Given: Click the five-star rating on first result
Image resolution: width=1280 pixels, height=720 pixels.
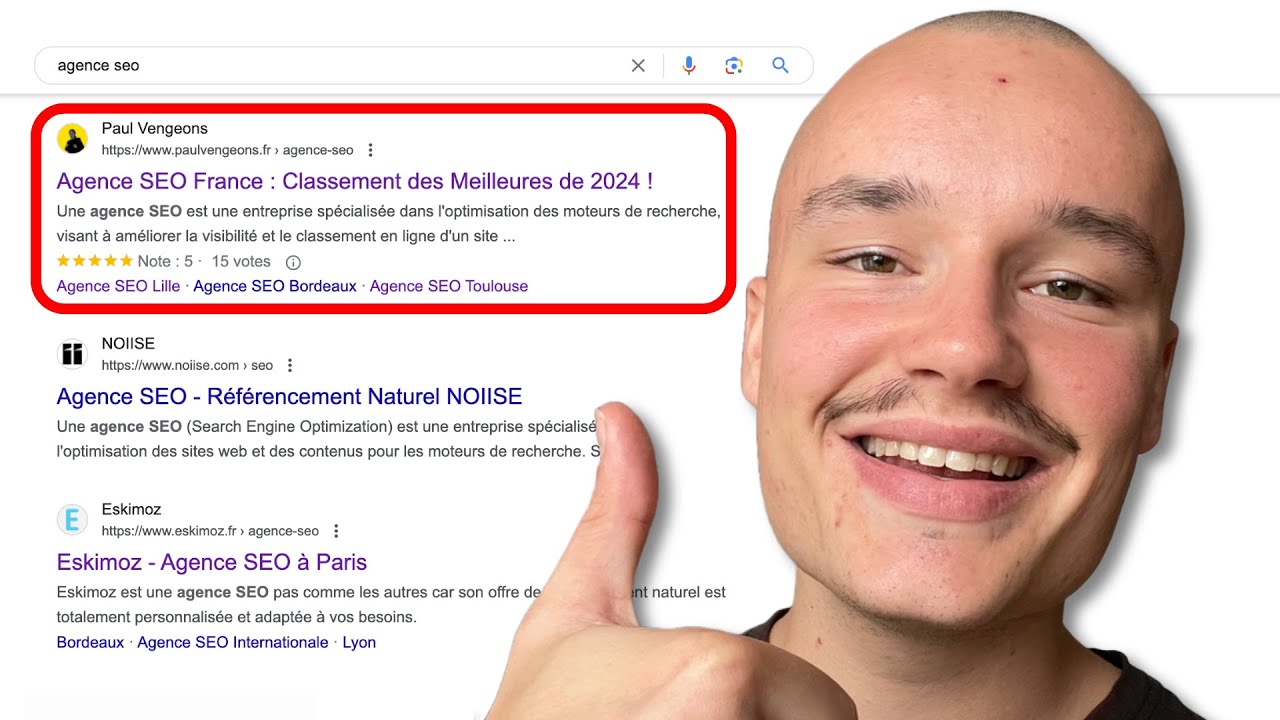Looking at the screenshot, I should tap(95, 261).
